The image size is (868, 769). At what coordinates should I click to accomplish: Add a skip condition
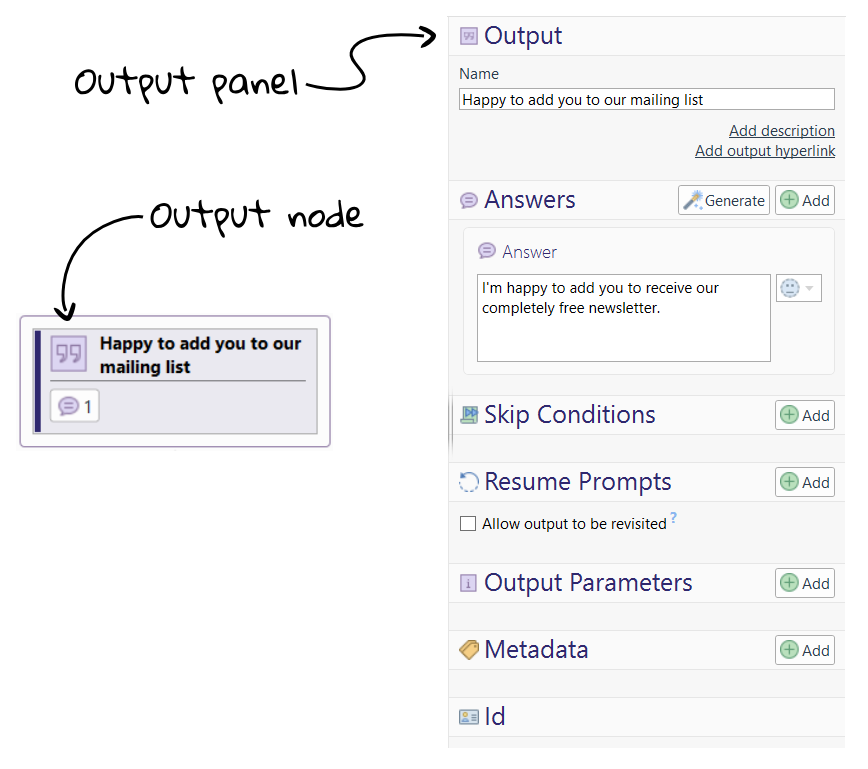[804, 414]
